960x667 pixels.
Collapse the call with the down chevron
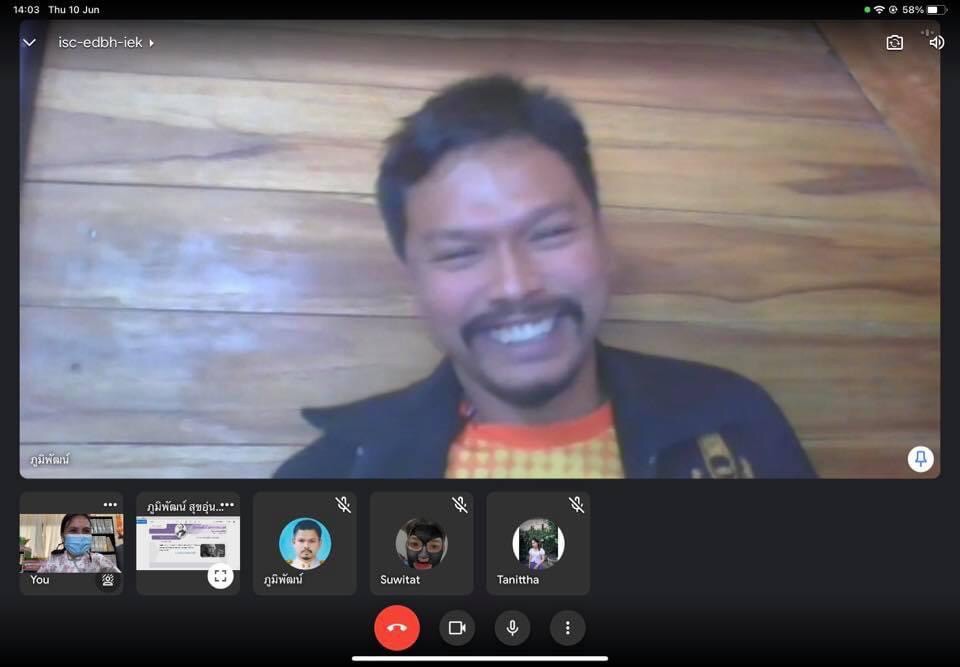pyautogui.click(x=29, y=43)
